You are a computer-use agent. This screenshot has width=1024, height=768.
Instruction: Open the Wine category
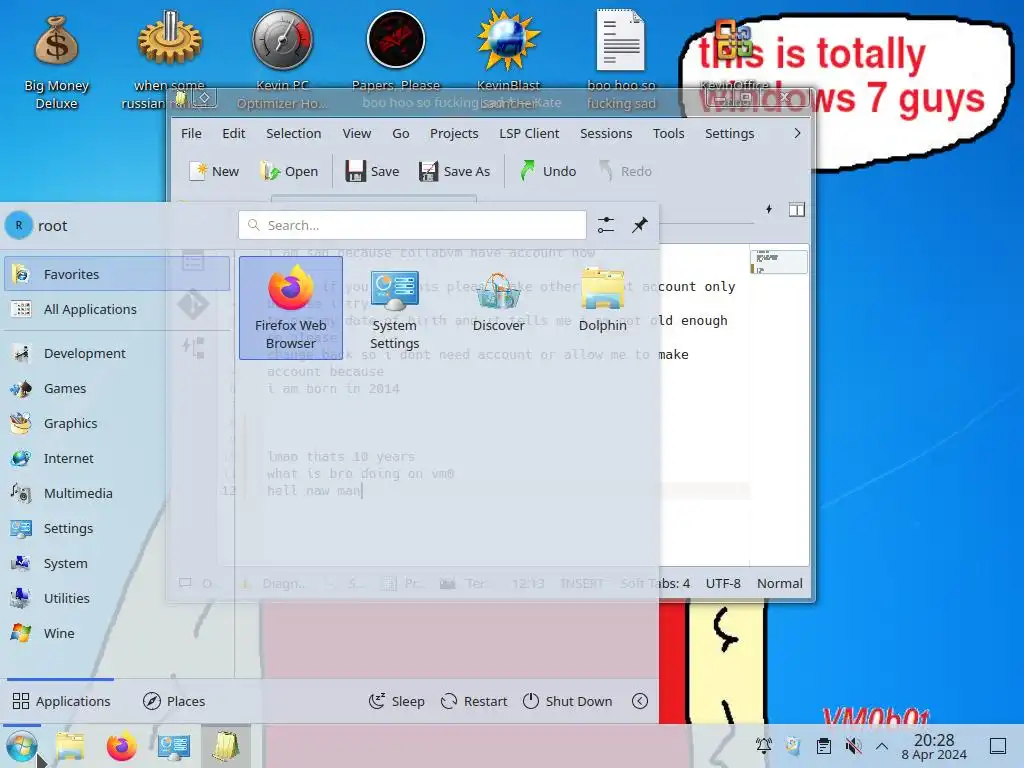(117, 633)
